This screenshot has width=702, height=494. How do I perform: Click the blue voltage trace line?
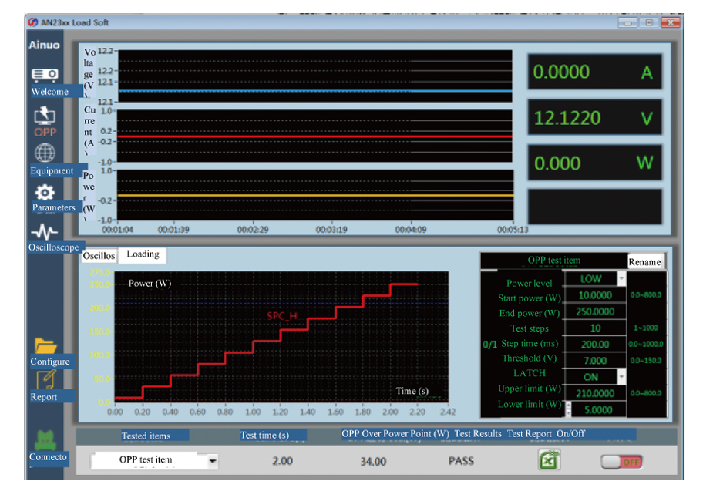(316, 91)
